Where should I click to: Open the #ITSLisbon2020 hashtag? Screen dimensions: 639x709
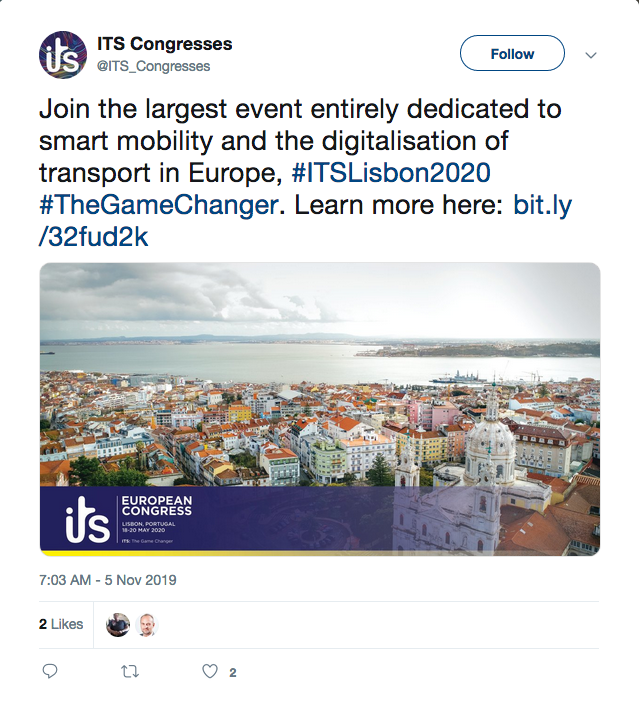coord(391,173)
